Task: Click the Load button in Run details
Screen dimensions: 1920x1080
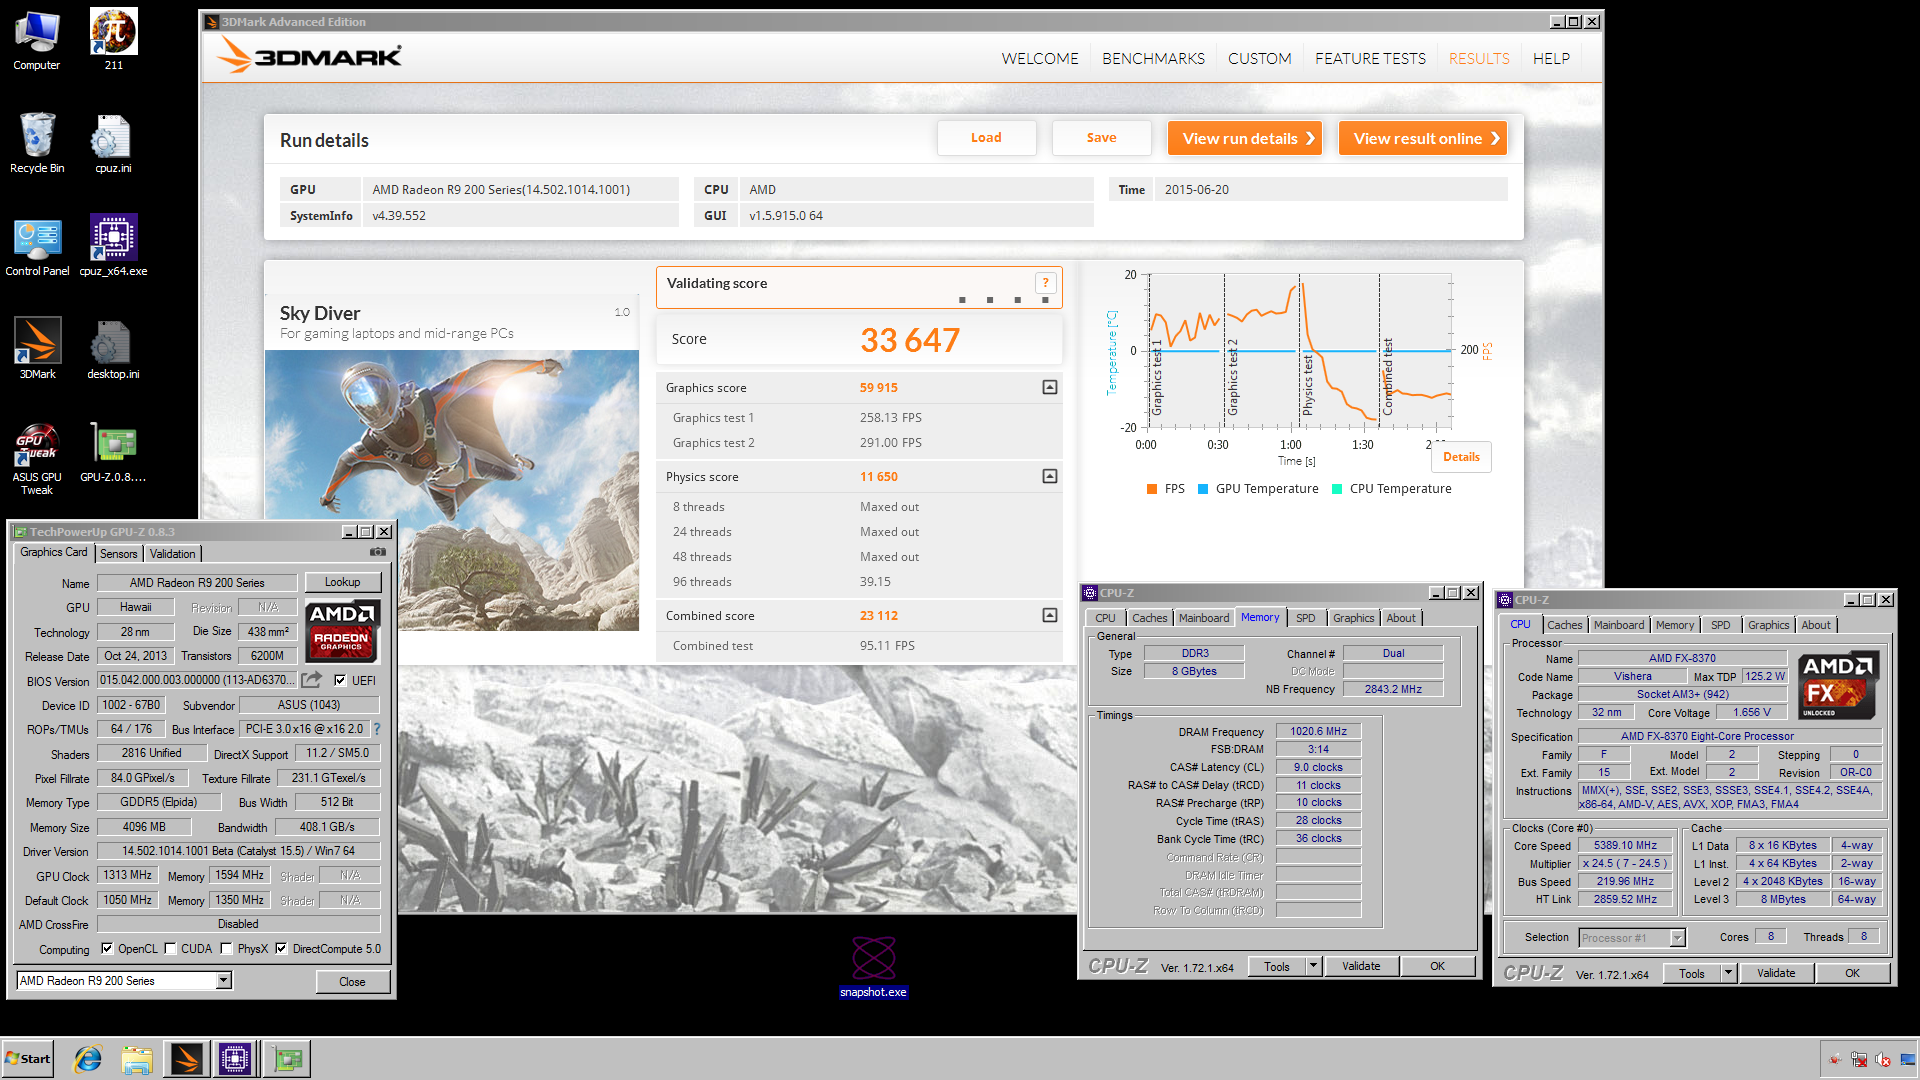Action: click(x=986, y=138)
